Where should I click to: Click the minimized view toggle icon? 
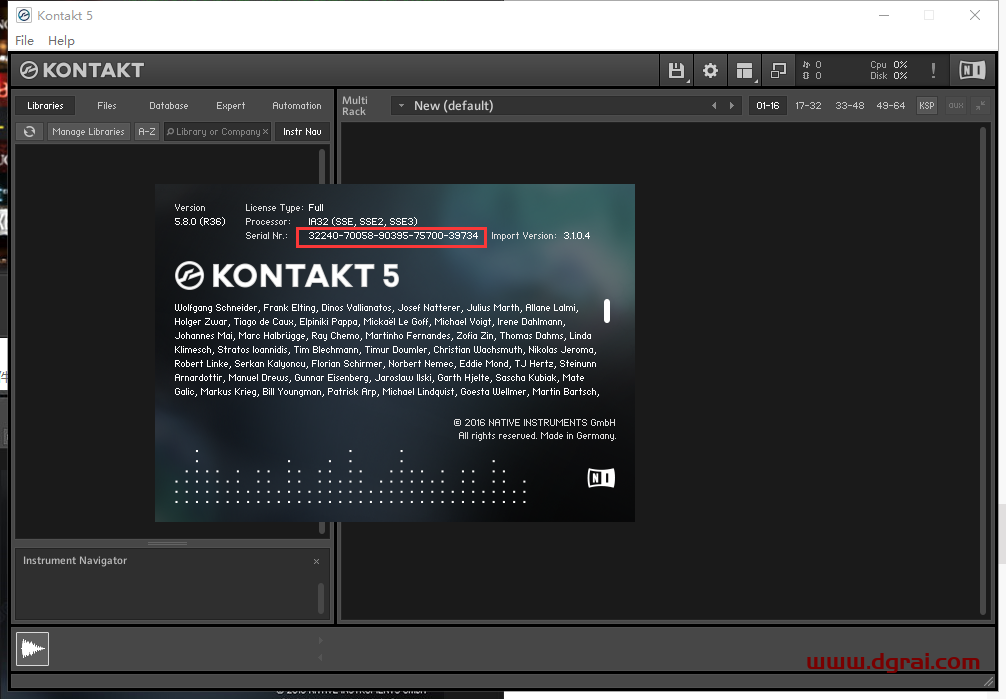coord(779,70)
